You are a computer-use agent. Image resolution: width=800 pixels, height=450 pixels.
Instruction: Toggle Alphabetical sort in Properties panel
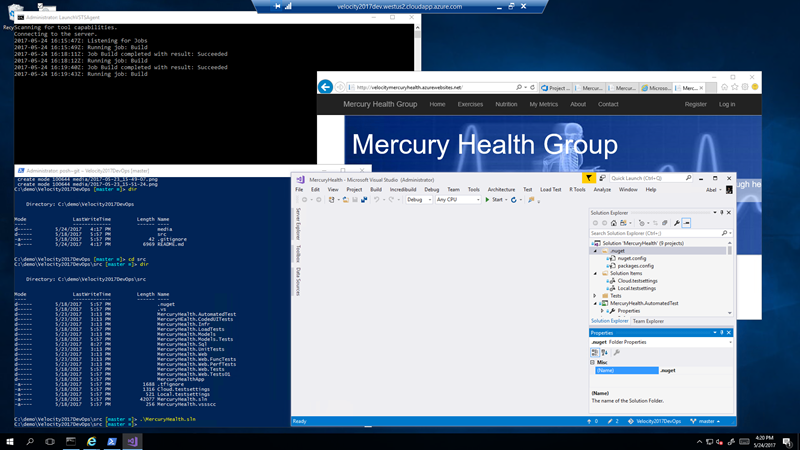point(605,353)
